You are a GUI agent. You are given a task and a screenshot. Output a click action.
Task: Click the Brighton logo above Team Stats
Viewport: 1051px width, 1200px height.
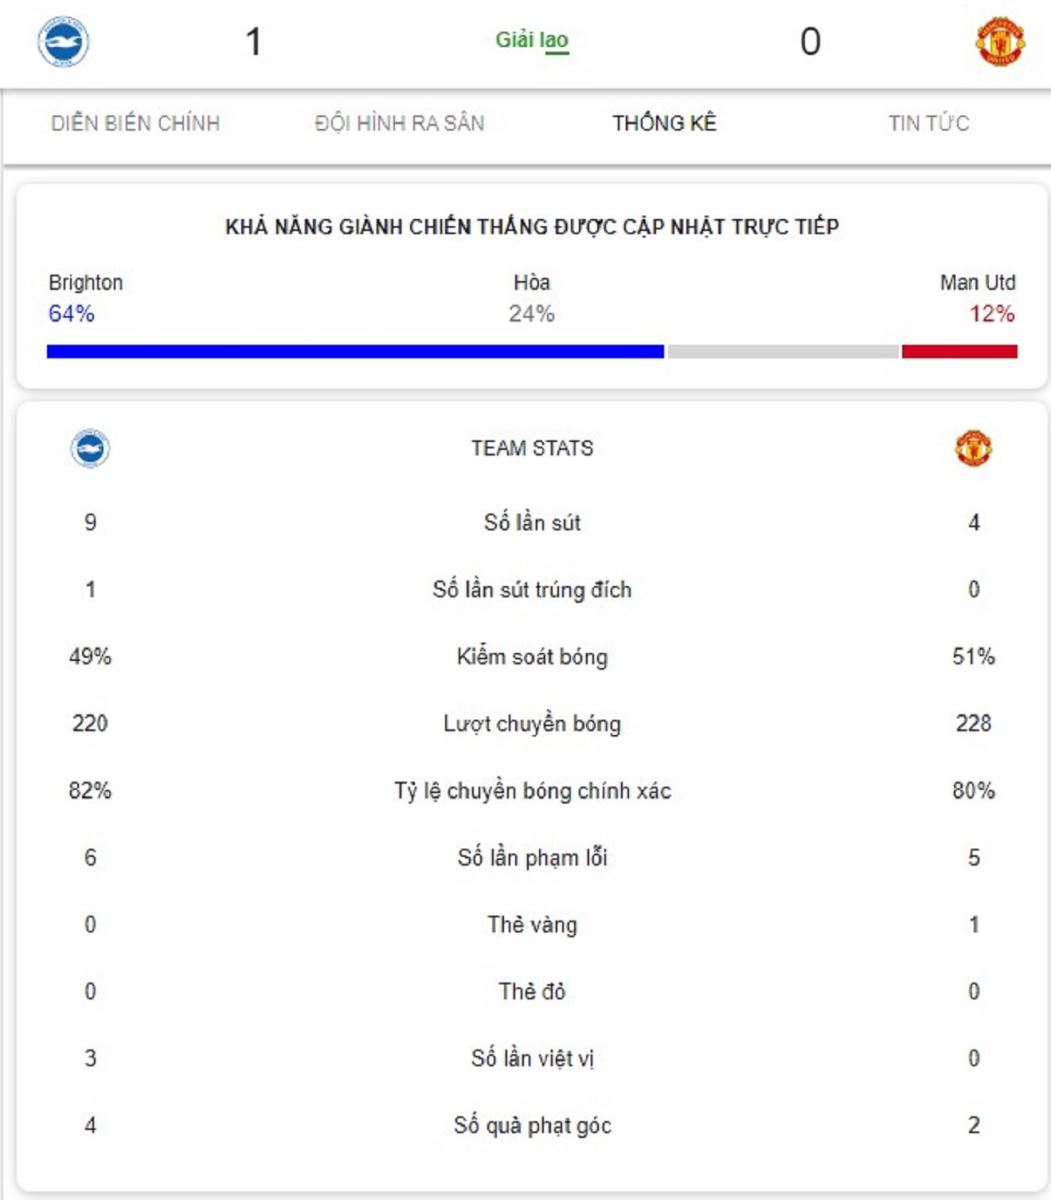[x=90, y=448]
